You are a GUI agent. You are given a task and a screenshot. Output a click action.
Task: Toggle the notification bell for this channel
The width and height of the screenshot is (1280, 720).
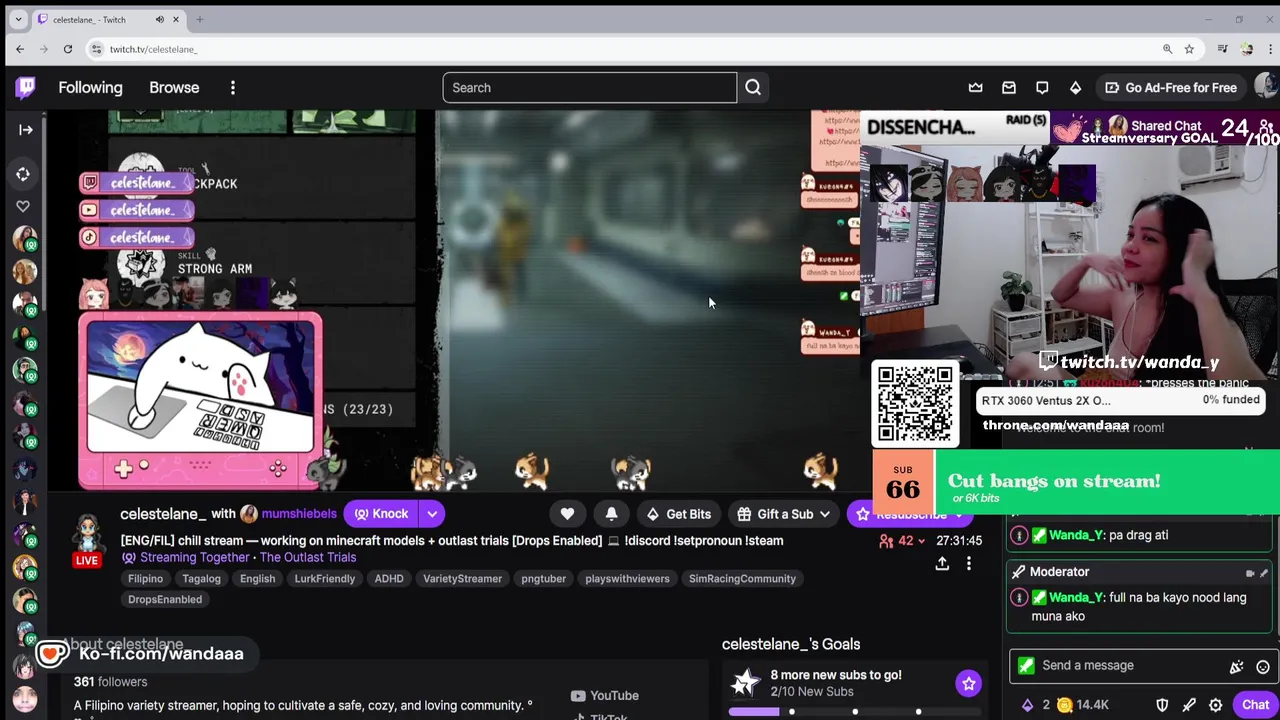click(x=611, y=514)
